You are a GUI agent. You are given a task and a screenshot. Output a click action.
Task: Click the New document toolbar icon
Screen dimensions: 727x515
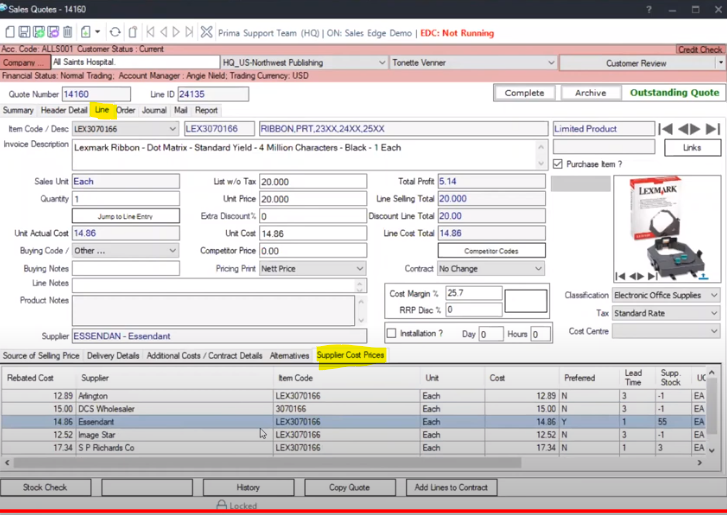(x=10, y=32)
